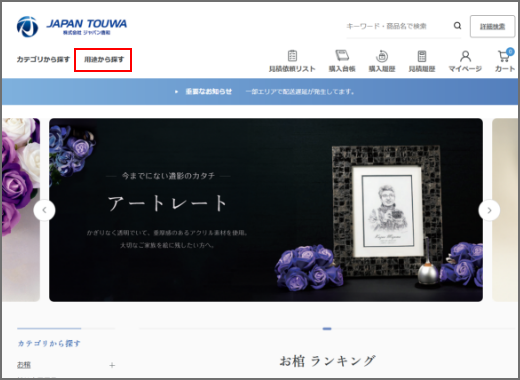520x380 pixels.
Task: Show previous banner slide arrow
Action: 44,210
